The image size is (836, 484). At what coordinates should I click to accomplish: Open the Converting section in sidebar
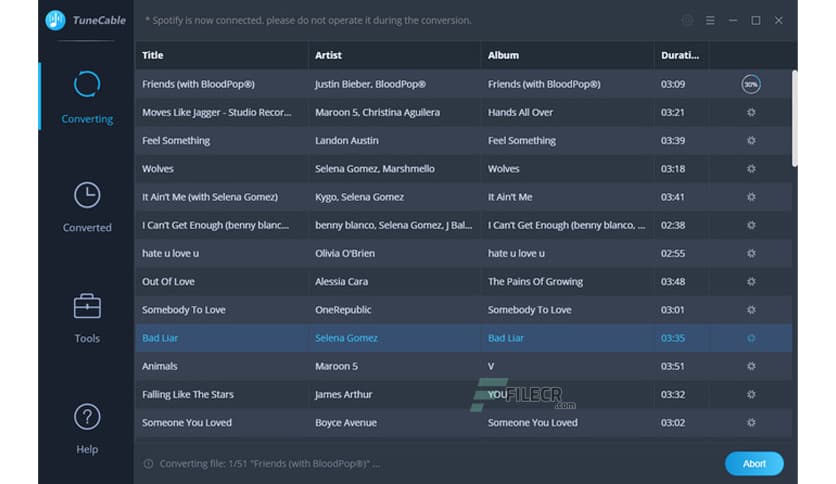pos(87,97)
